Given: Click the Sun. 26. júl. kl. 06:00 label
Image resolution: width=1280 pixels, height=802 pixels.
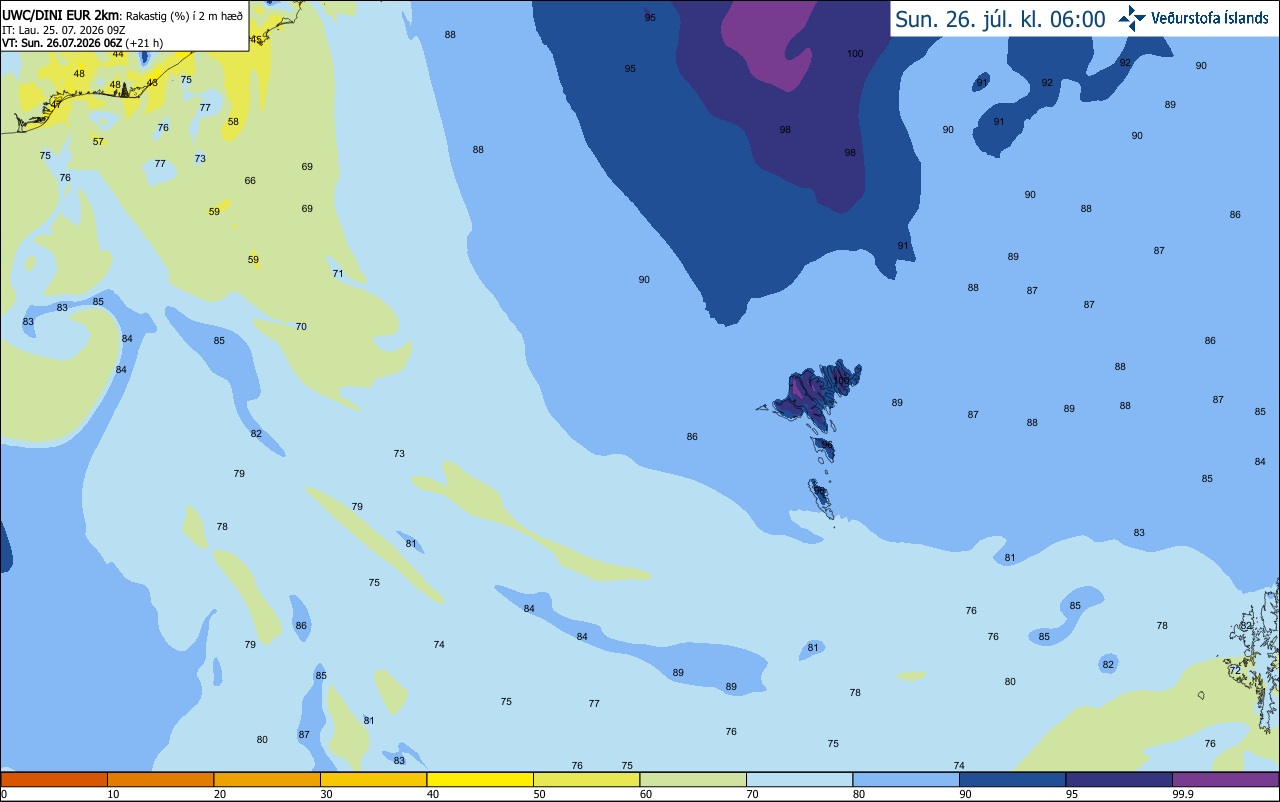Looking at the screenshot, I should pos(1000,19).
